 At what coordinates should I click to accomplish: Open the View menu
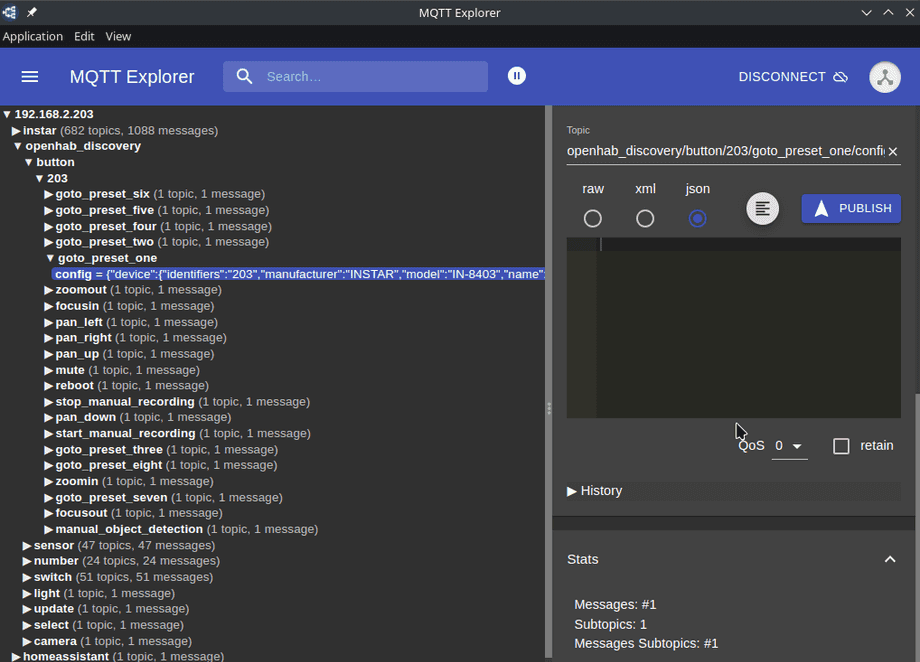(118, 36)
